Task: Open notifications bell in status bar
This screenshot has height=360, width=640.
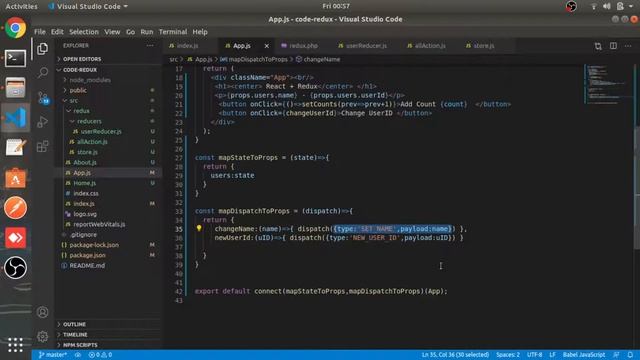Action: coord(630,355)
